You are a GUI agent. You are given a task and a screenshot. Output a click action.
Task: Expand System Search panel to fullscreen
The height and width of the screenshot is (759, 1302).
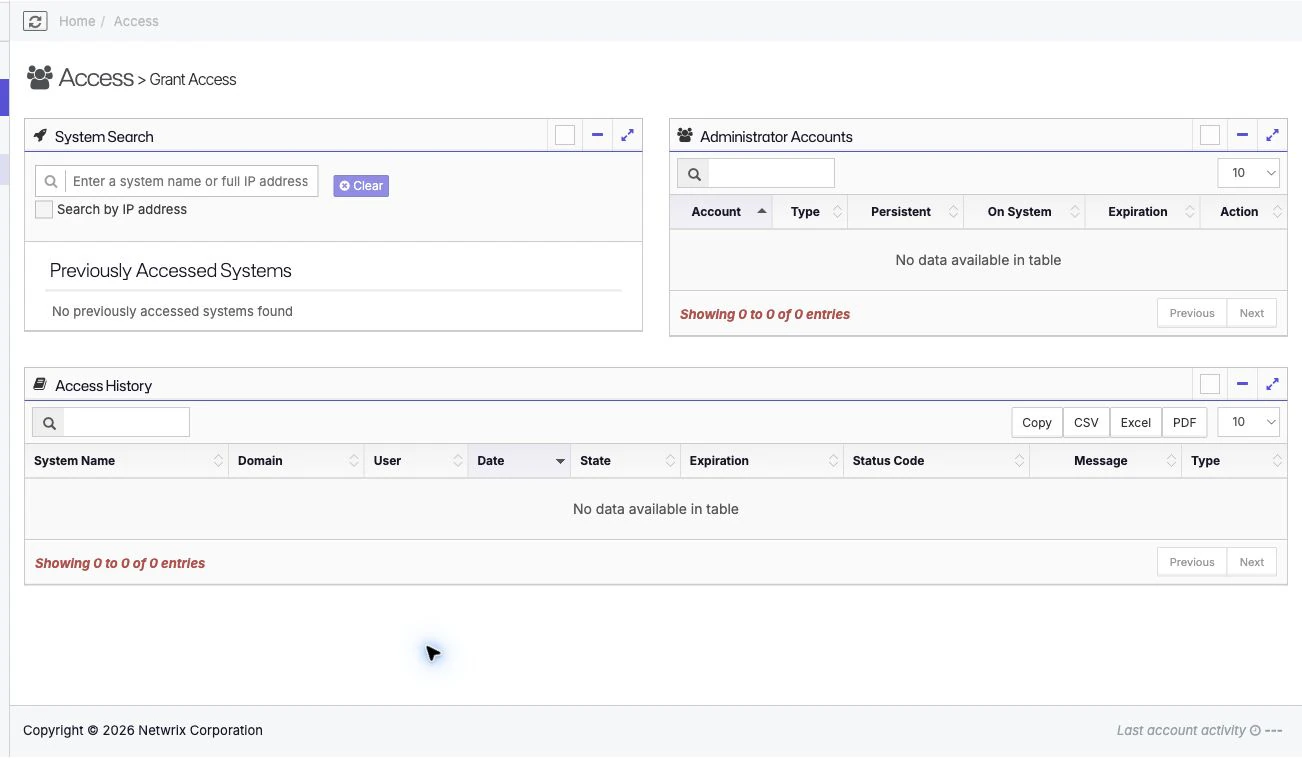(627, 135)
